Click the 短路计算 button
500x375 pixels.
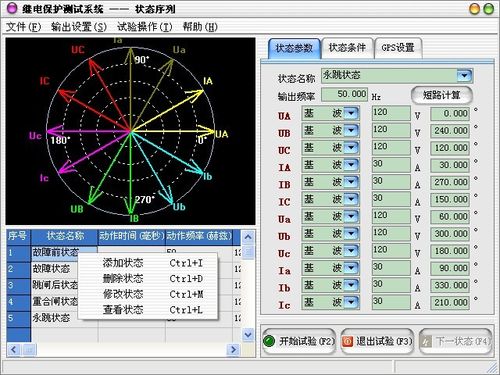[442, 95]
